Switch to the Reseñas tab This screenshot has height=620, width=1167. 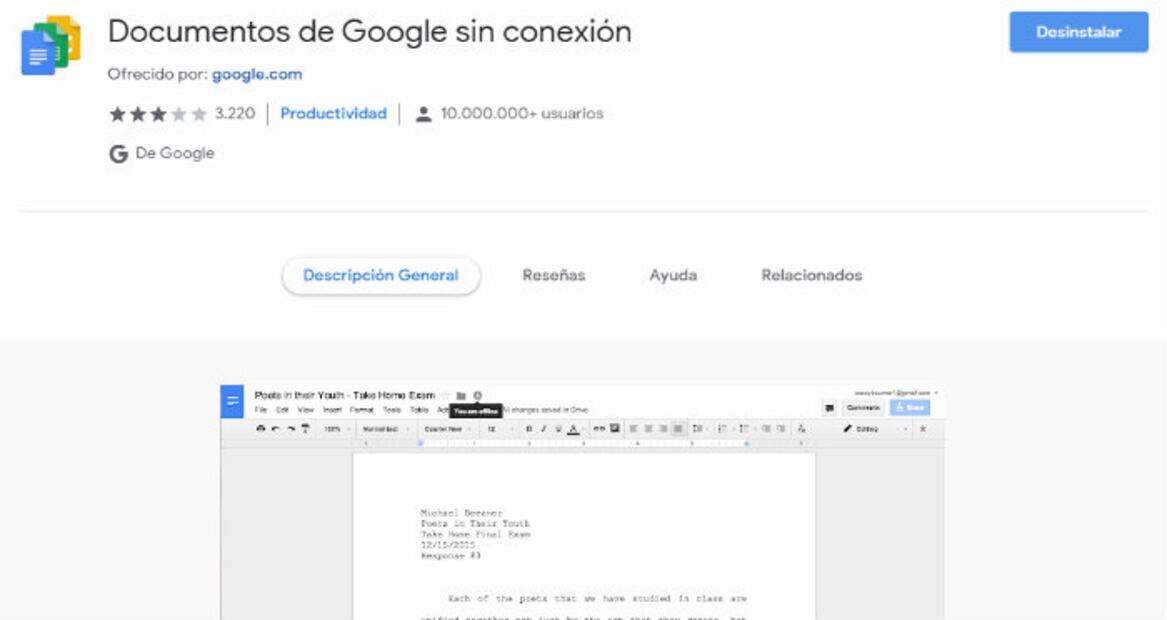554,275
